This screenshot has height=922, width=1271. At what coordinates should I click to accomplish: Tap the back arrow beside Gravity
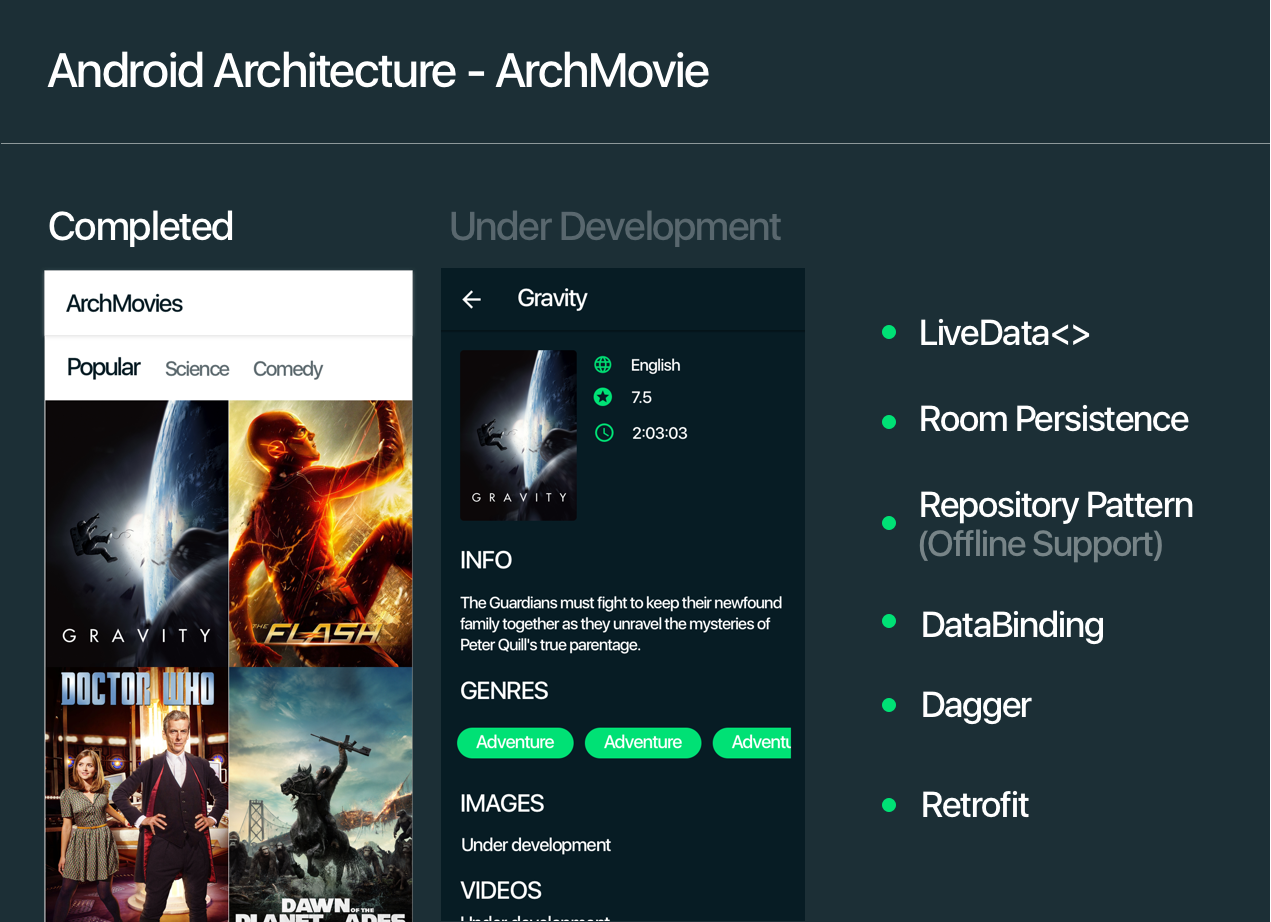click(472, 299)
